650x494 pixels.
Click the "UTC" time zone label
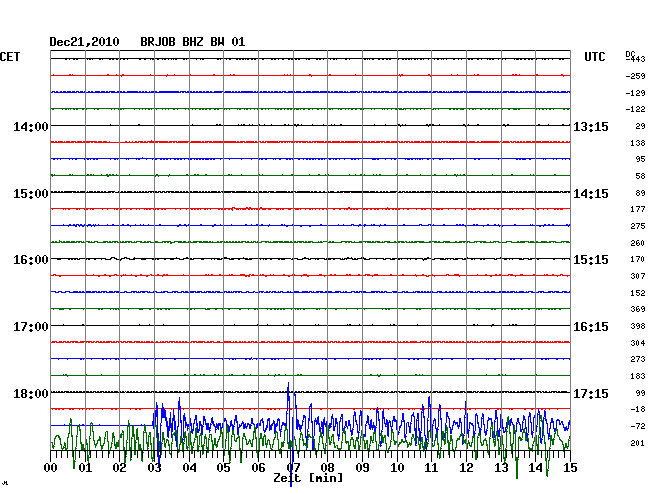tap(594, 57)
